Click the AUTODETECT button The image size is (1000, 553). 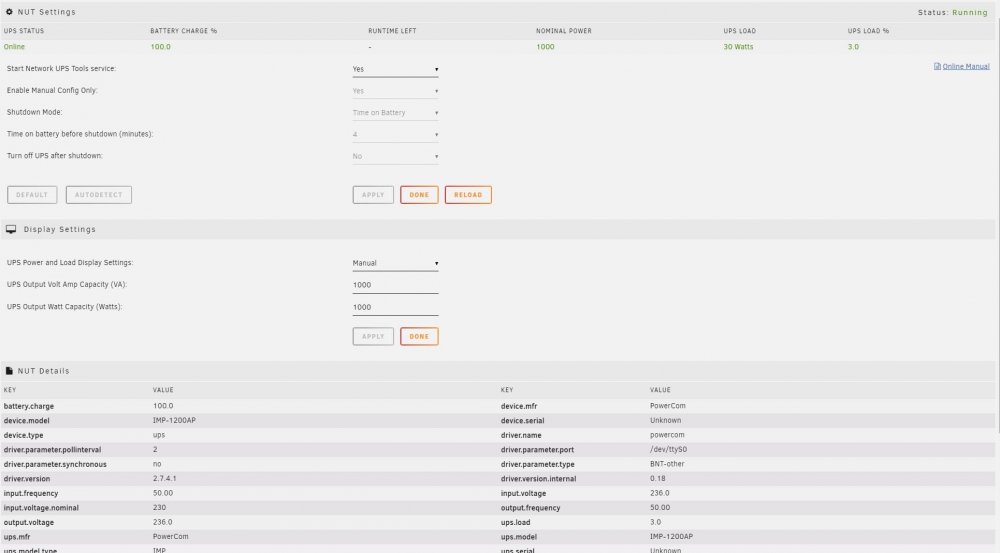point(99,195)
